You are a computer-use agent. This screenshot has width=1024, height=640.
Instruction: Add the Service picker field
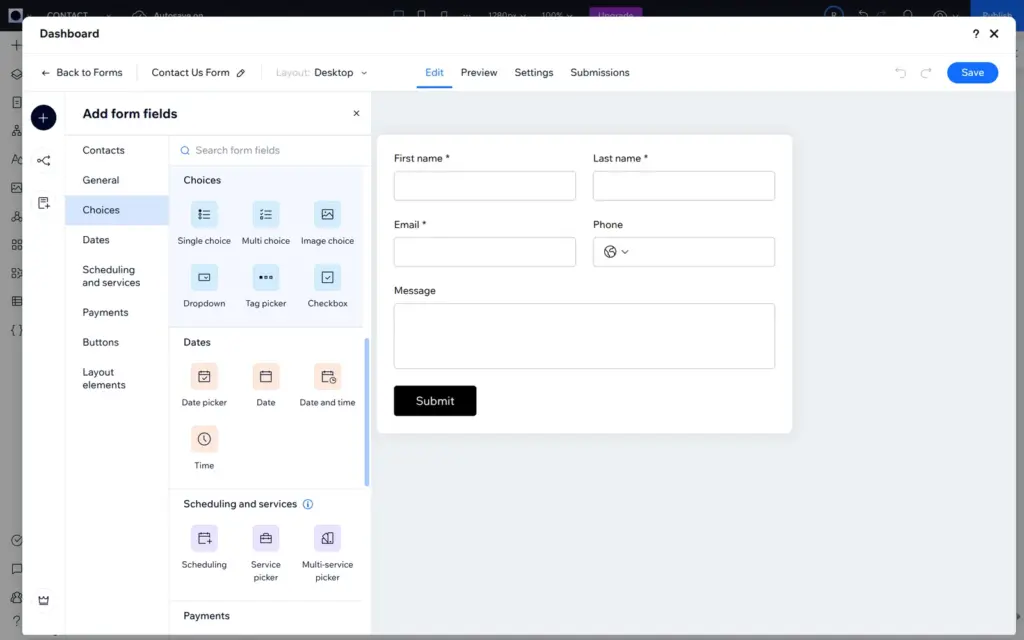pos(266,554)
